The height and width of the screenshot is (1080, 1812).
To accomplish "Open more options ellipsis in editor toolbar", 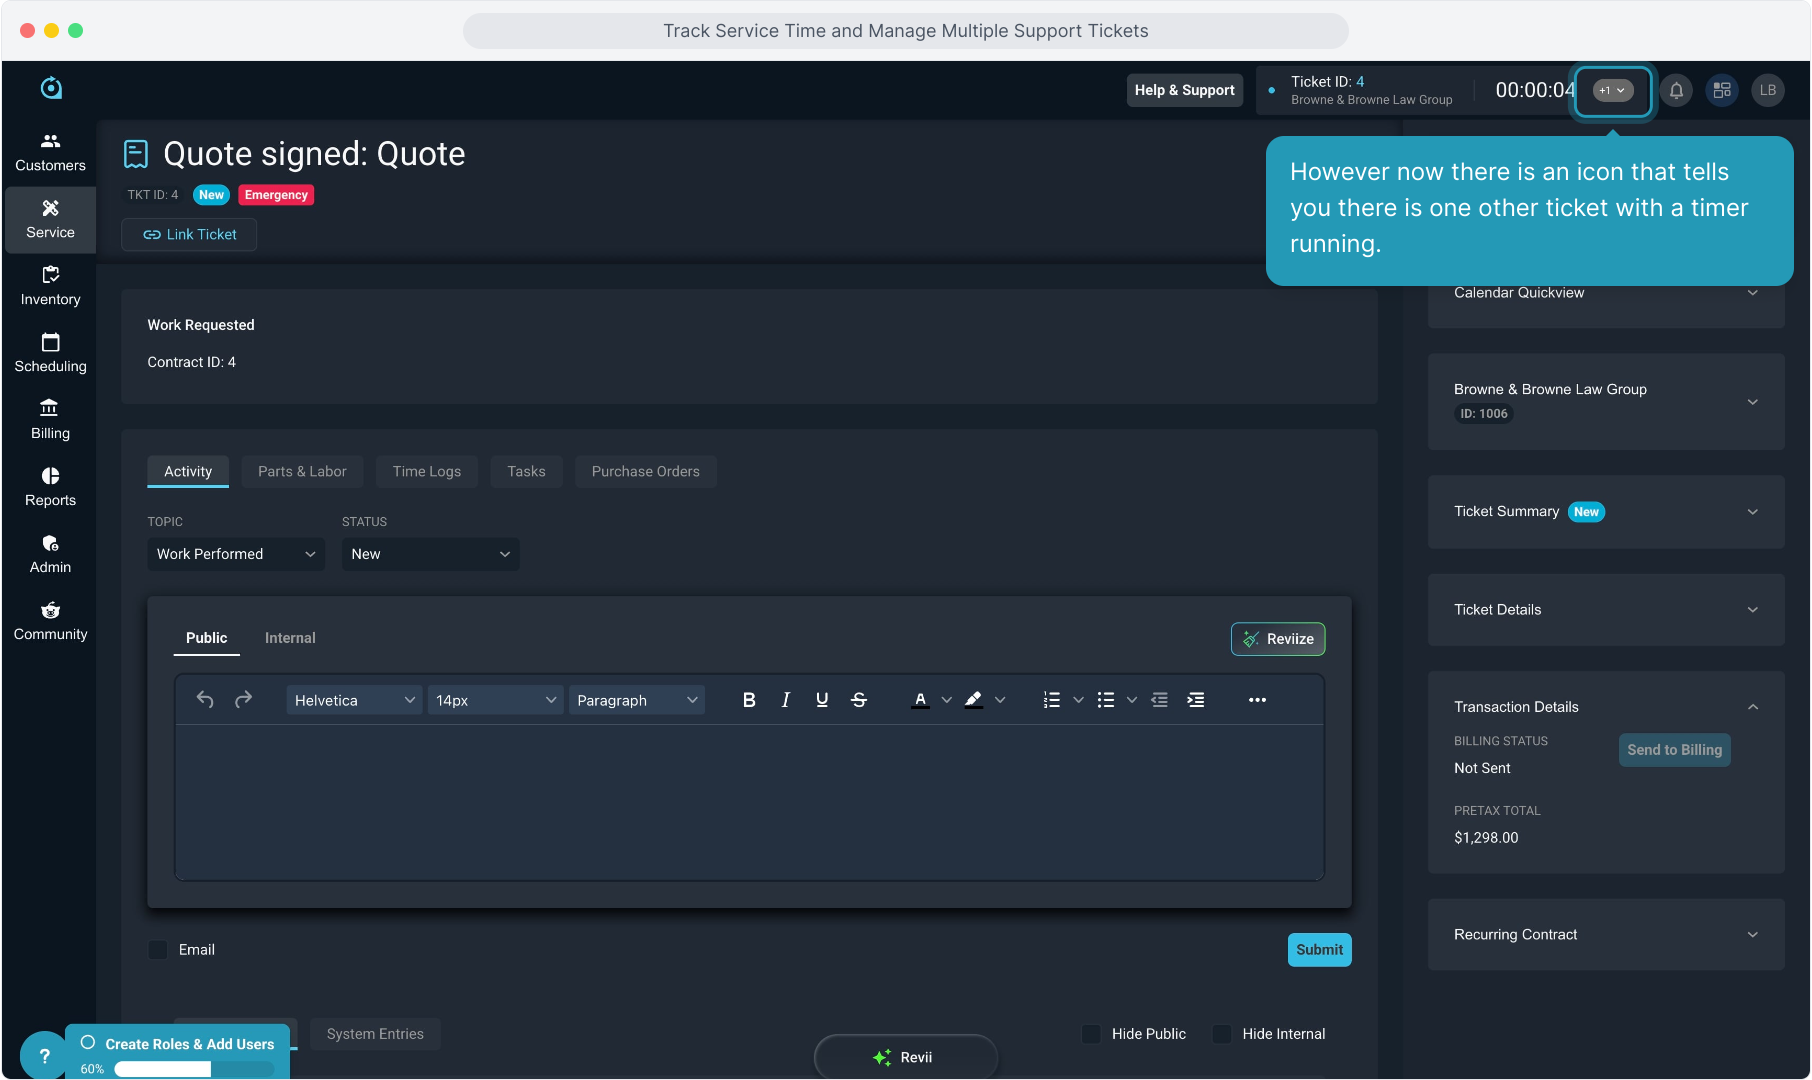I will coord(1257,700).
